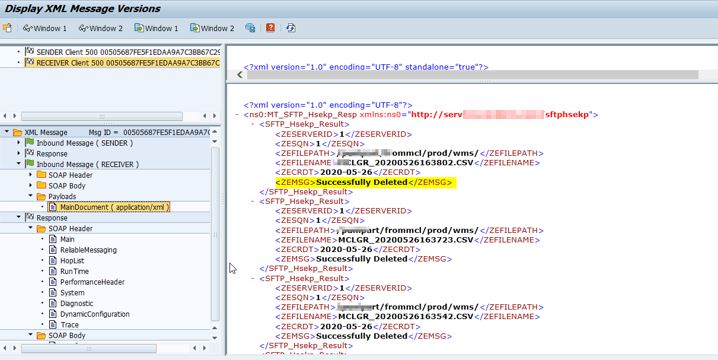Expand SOAP Header under Inbound Message RECEIVER
The image size is (718, 360).
[31, 175]
